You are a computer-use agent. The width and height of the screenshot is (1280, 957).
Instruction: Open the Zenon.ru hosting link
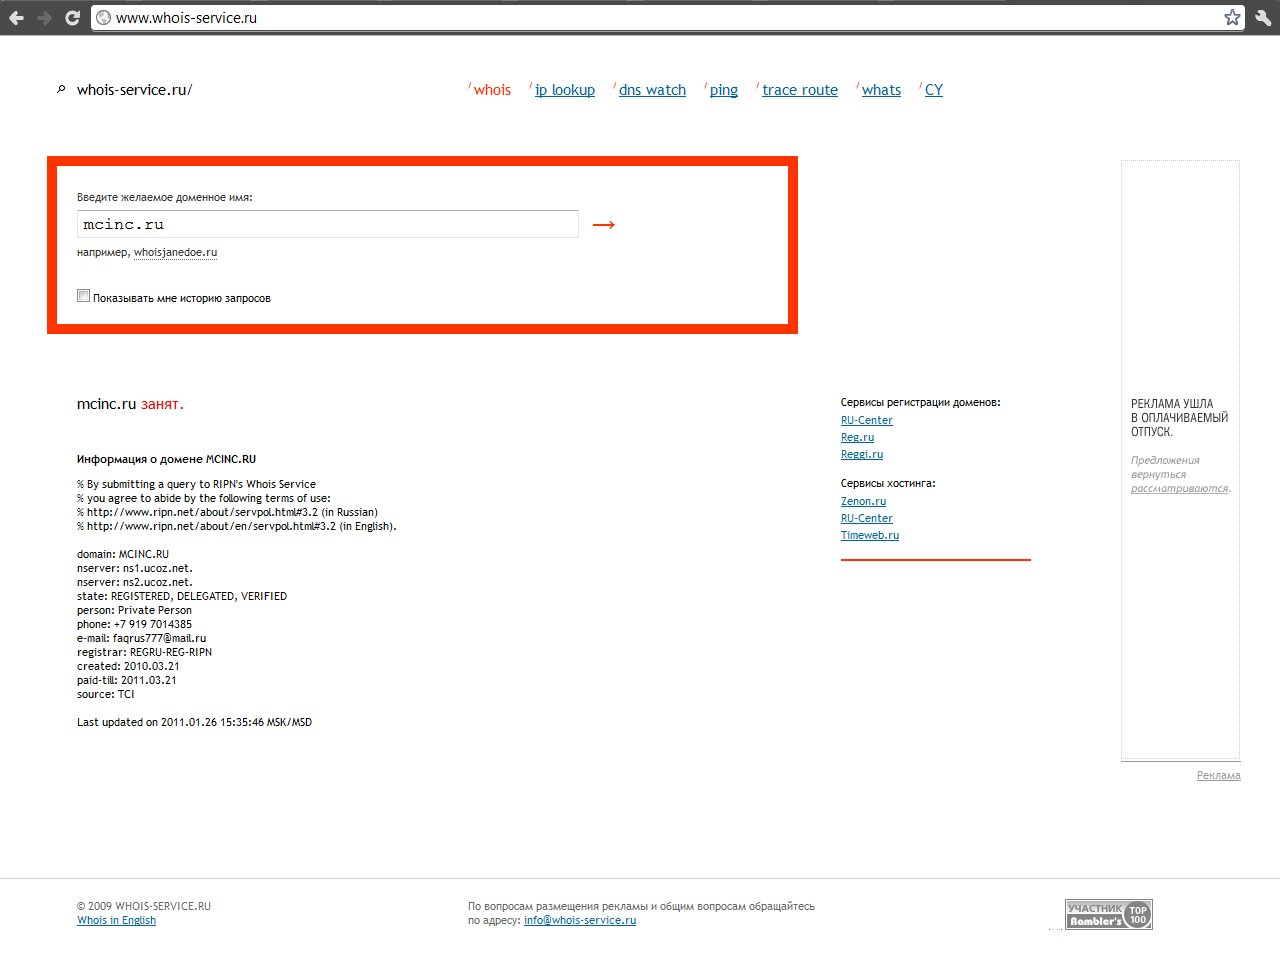point(863,502)
